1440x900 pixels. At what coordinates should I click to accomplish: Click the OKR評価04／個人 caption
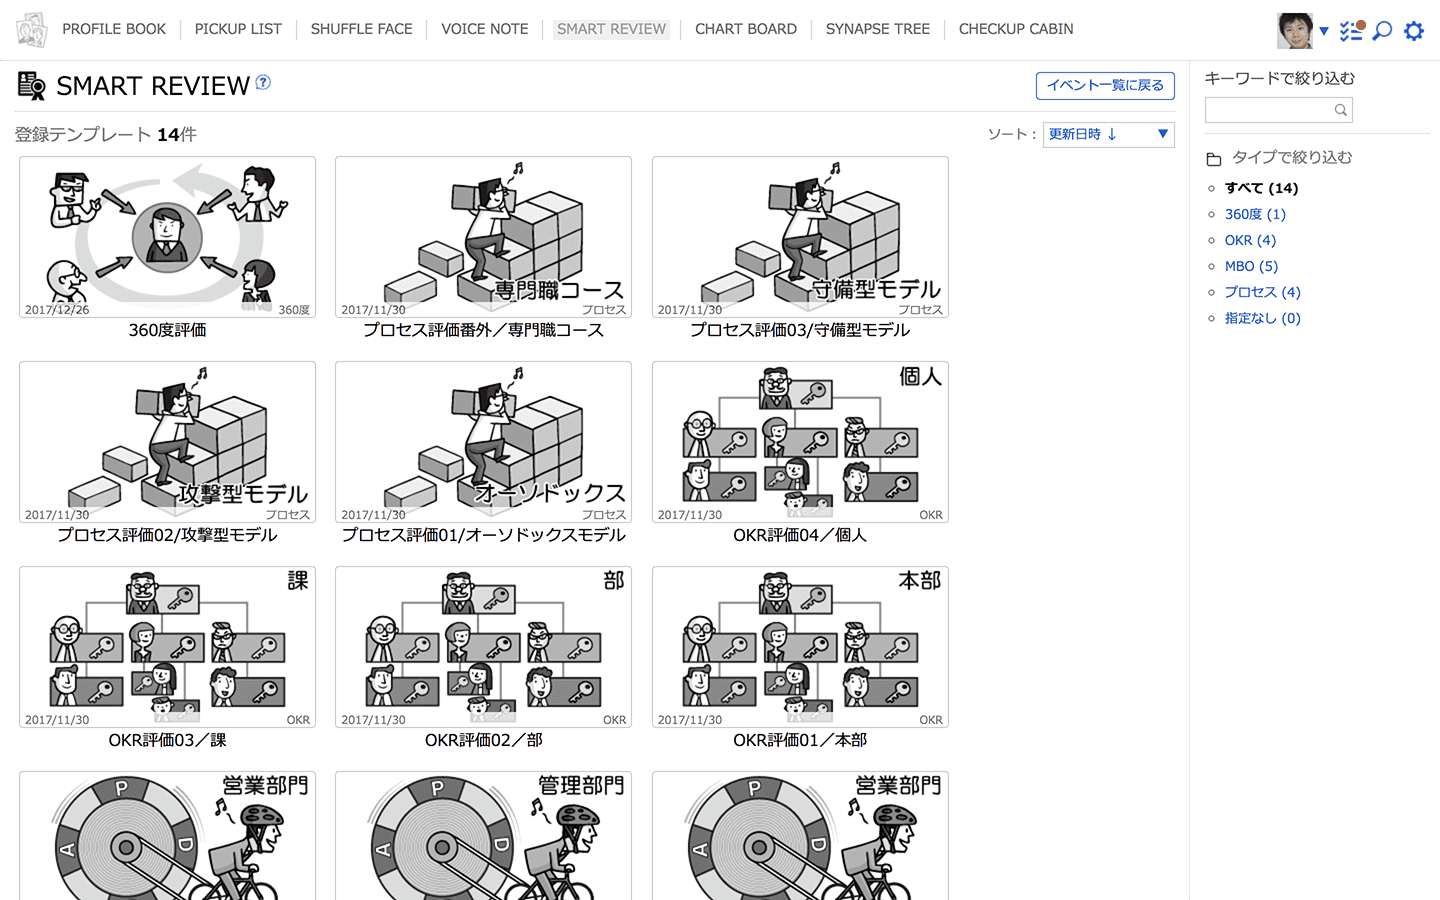[x=800, y=535]
